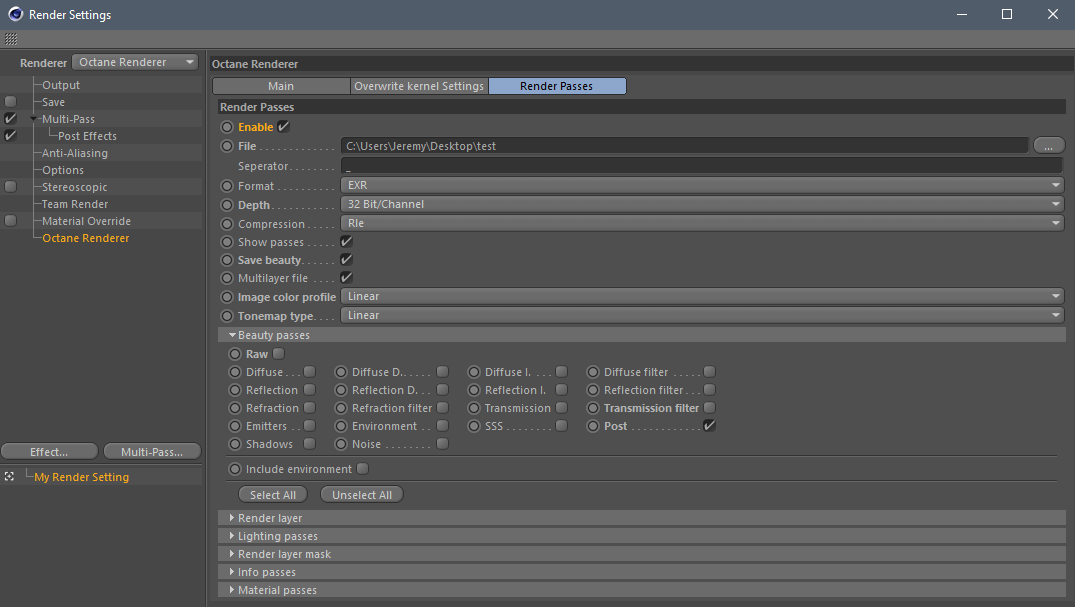The image size is (1075, 607).
Task: Select Anti-Aliasing in the settings tree
Action: pyautogui.click(x=75, y=153)
